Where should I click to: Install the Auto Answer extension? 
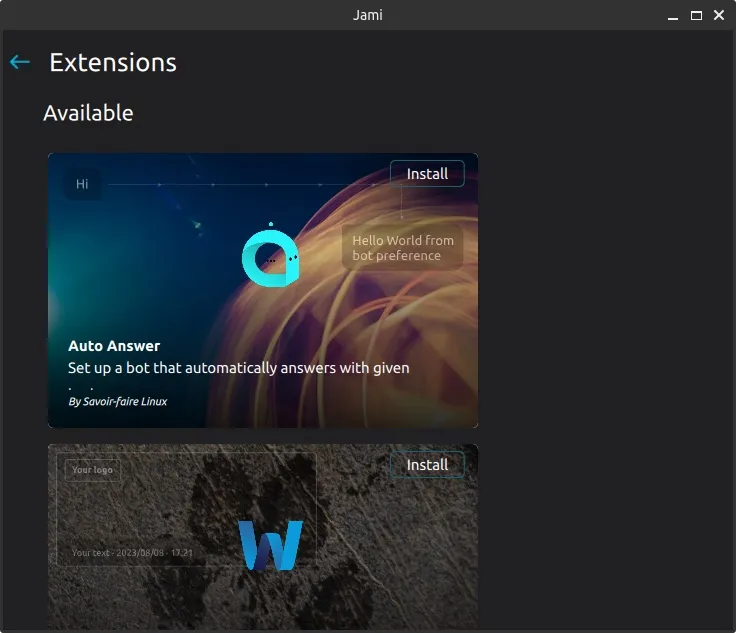(x=427, y=174)
